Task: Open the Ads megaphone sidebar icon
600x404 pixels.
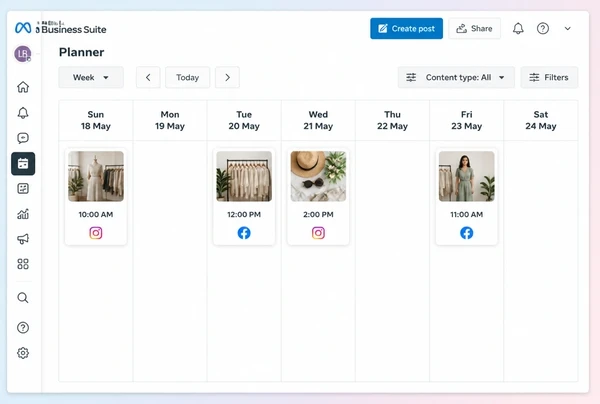Action: tap(23, 239)
